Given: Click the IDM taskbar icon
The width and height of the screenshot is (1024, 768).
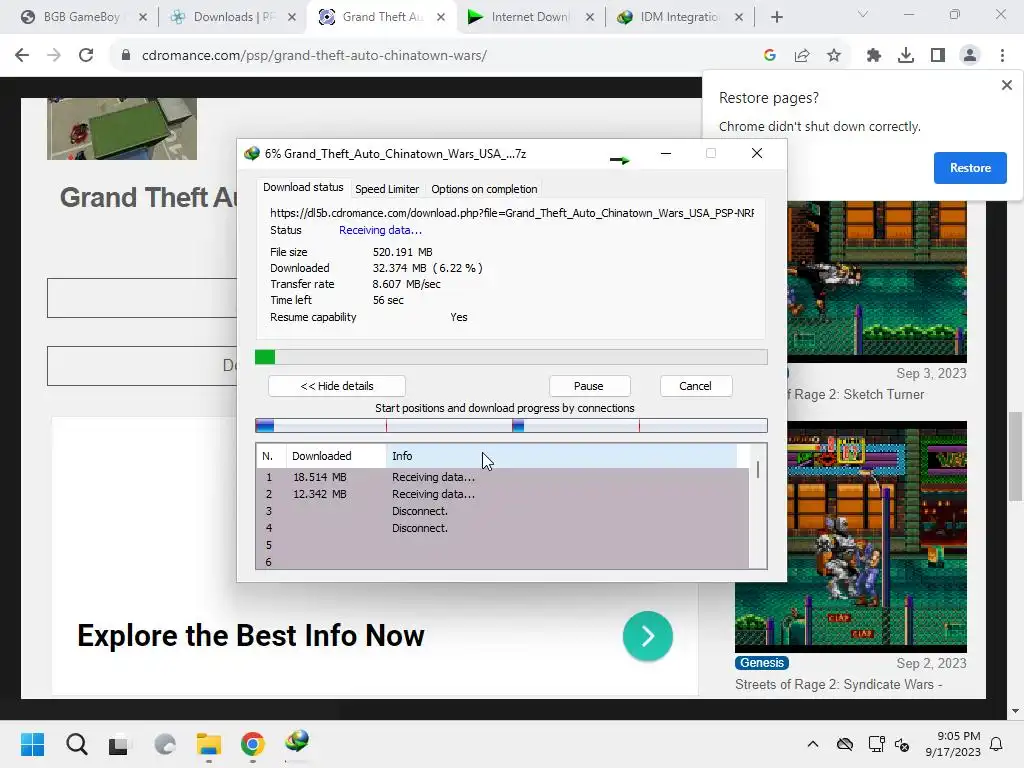Looking at the screenshot, I should click(297, 743).
